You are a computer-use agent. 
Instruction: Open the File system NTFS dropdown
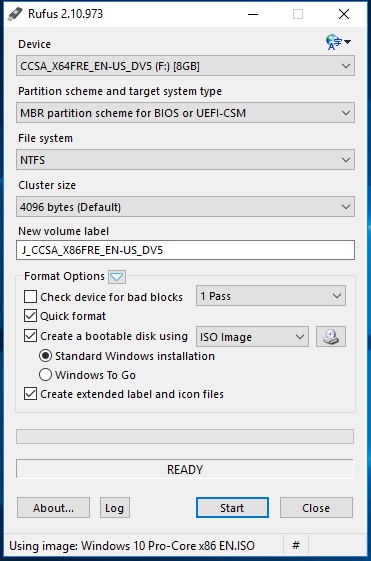185,160
